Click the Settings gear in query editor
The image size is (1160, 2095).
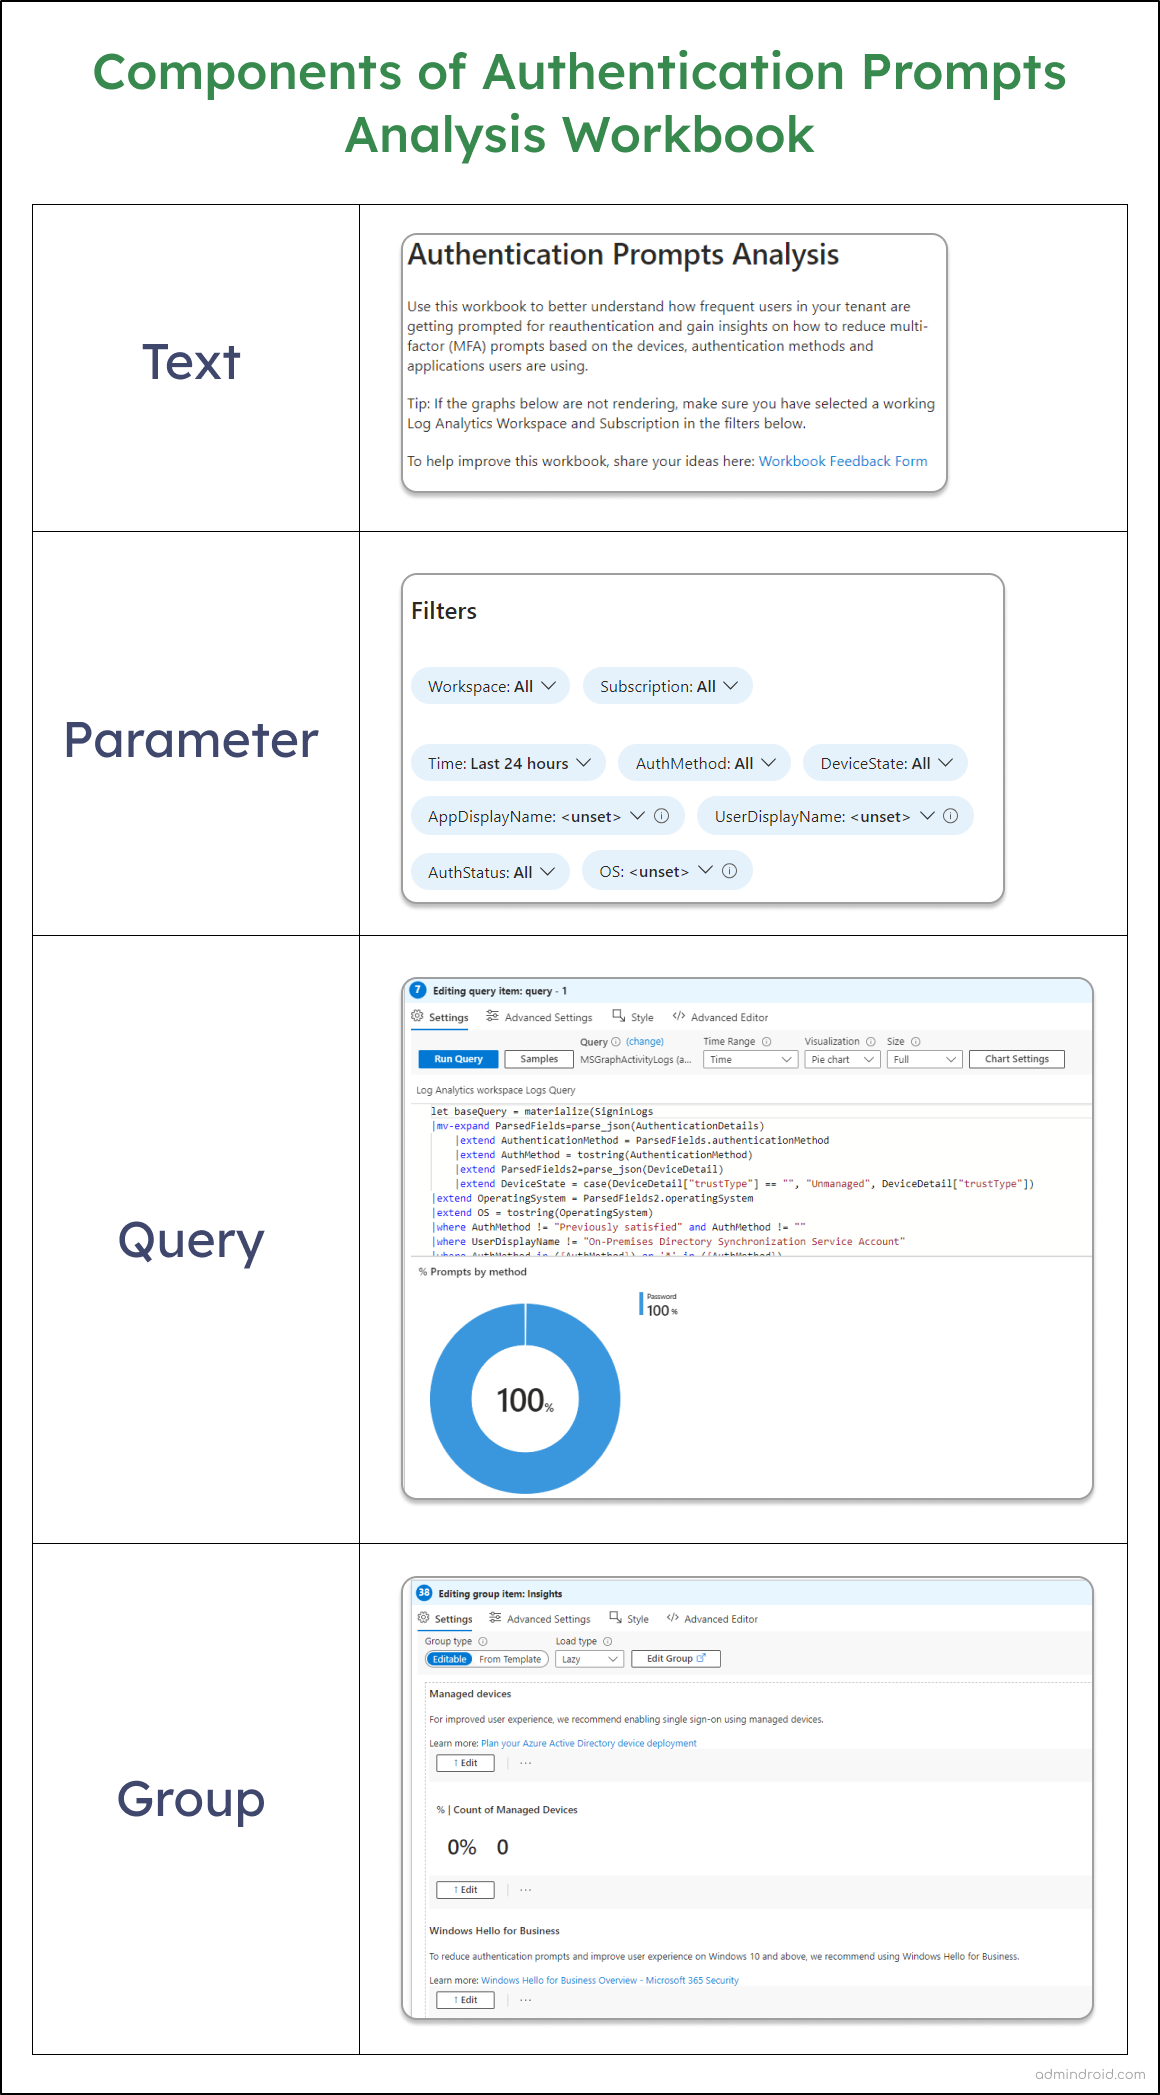point(417,1016)
